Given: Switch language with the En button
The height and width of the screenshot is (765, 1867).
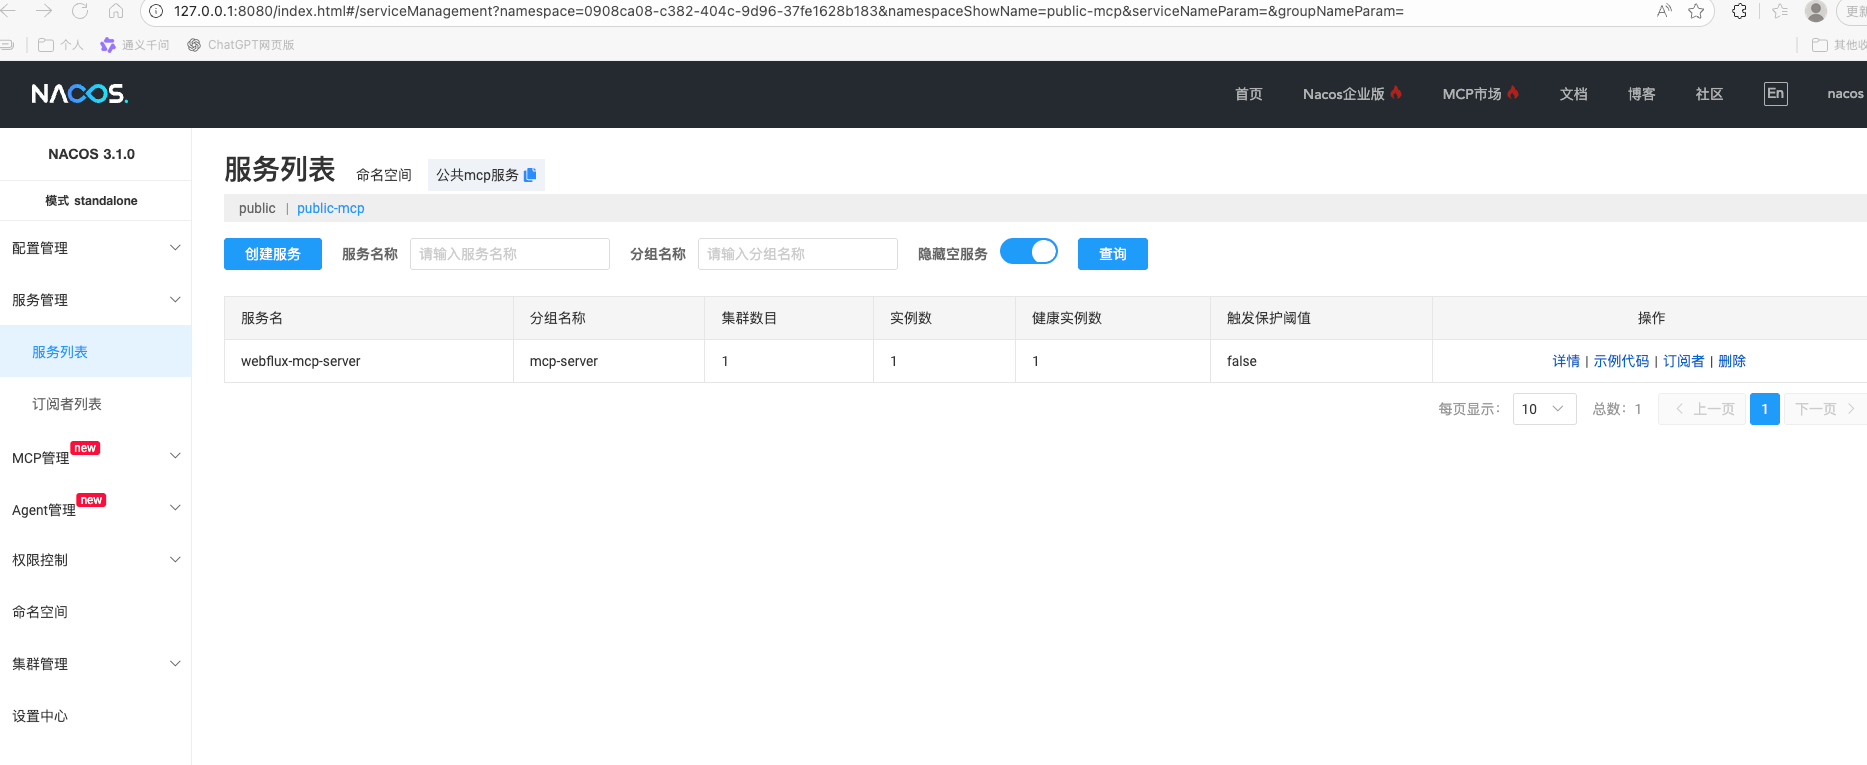Looking at the screenshot, I should click(1775, 94).
